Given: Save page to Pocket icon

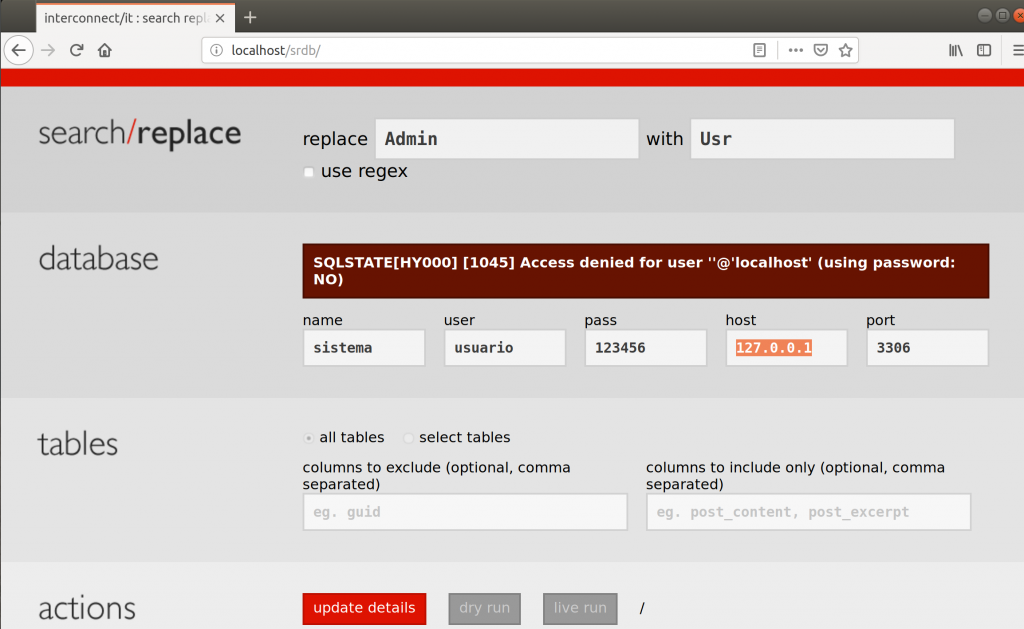Looking at the screenshot, I should 821,50.
